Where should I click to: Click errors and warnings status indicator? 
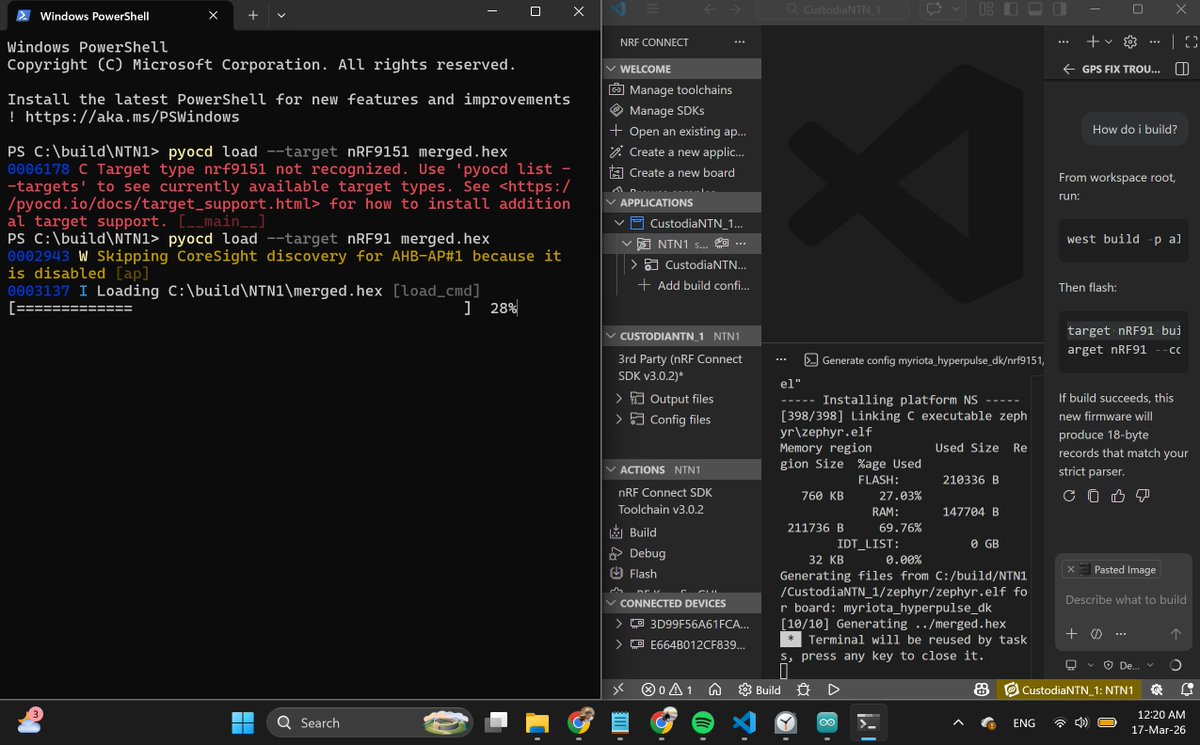click(x=667, y=689)
